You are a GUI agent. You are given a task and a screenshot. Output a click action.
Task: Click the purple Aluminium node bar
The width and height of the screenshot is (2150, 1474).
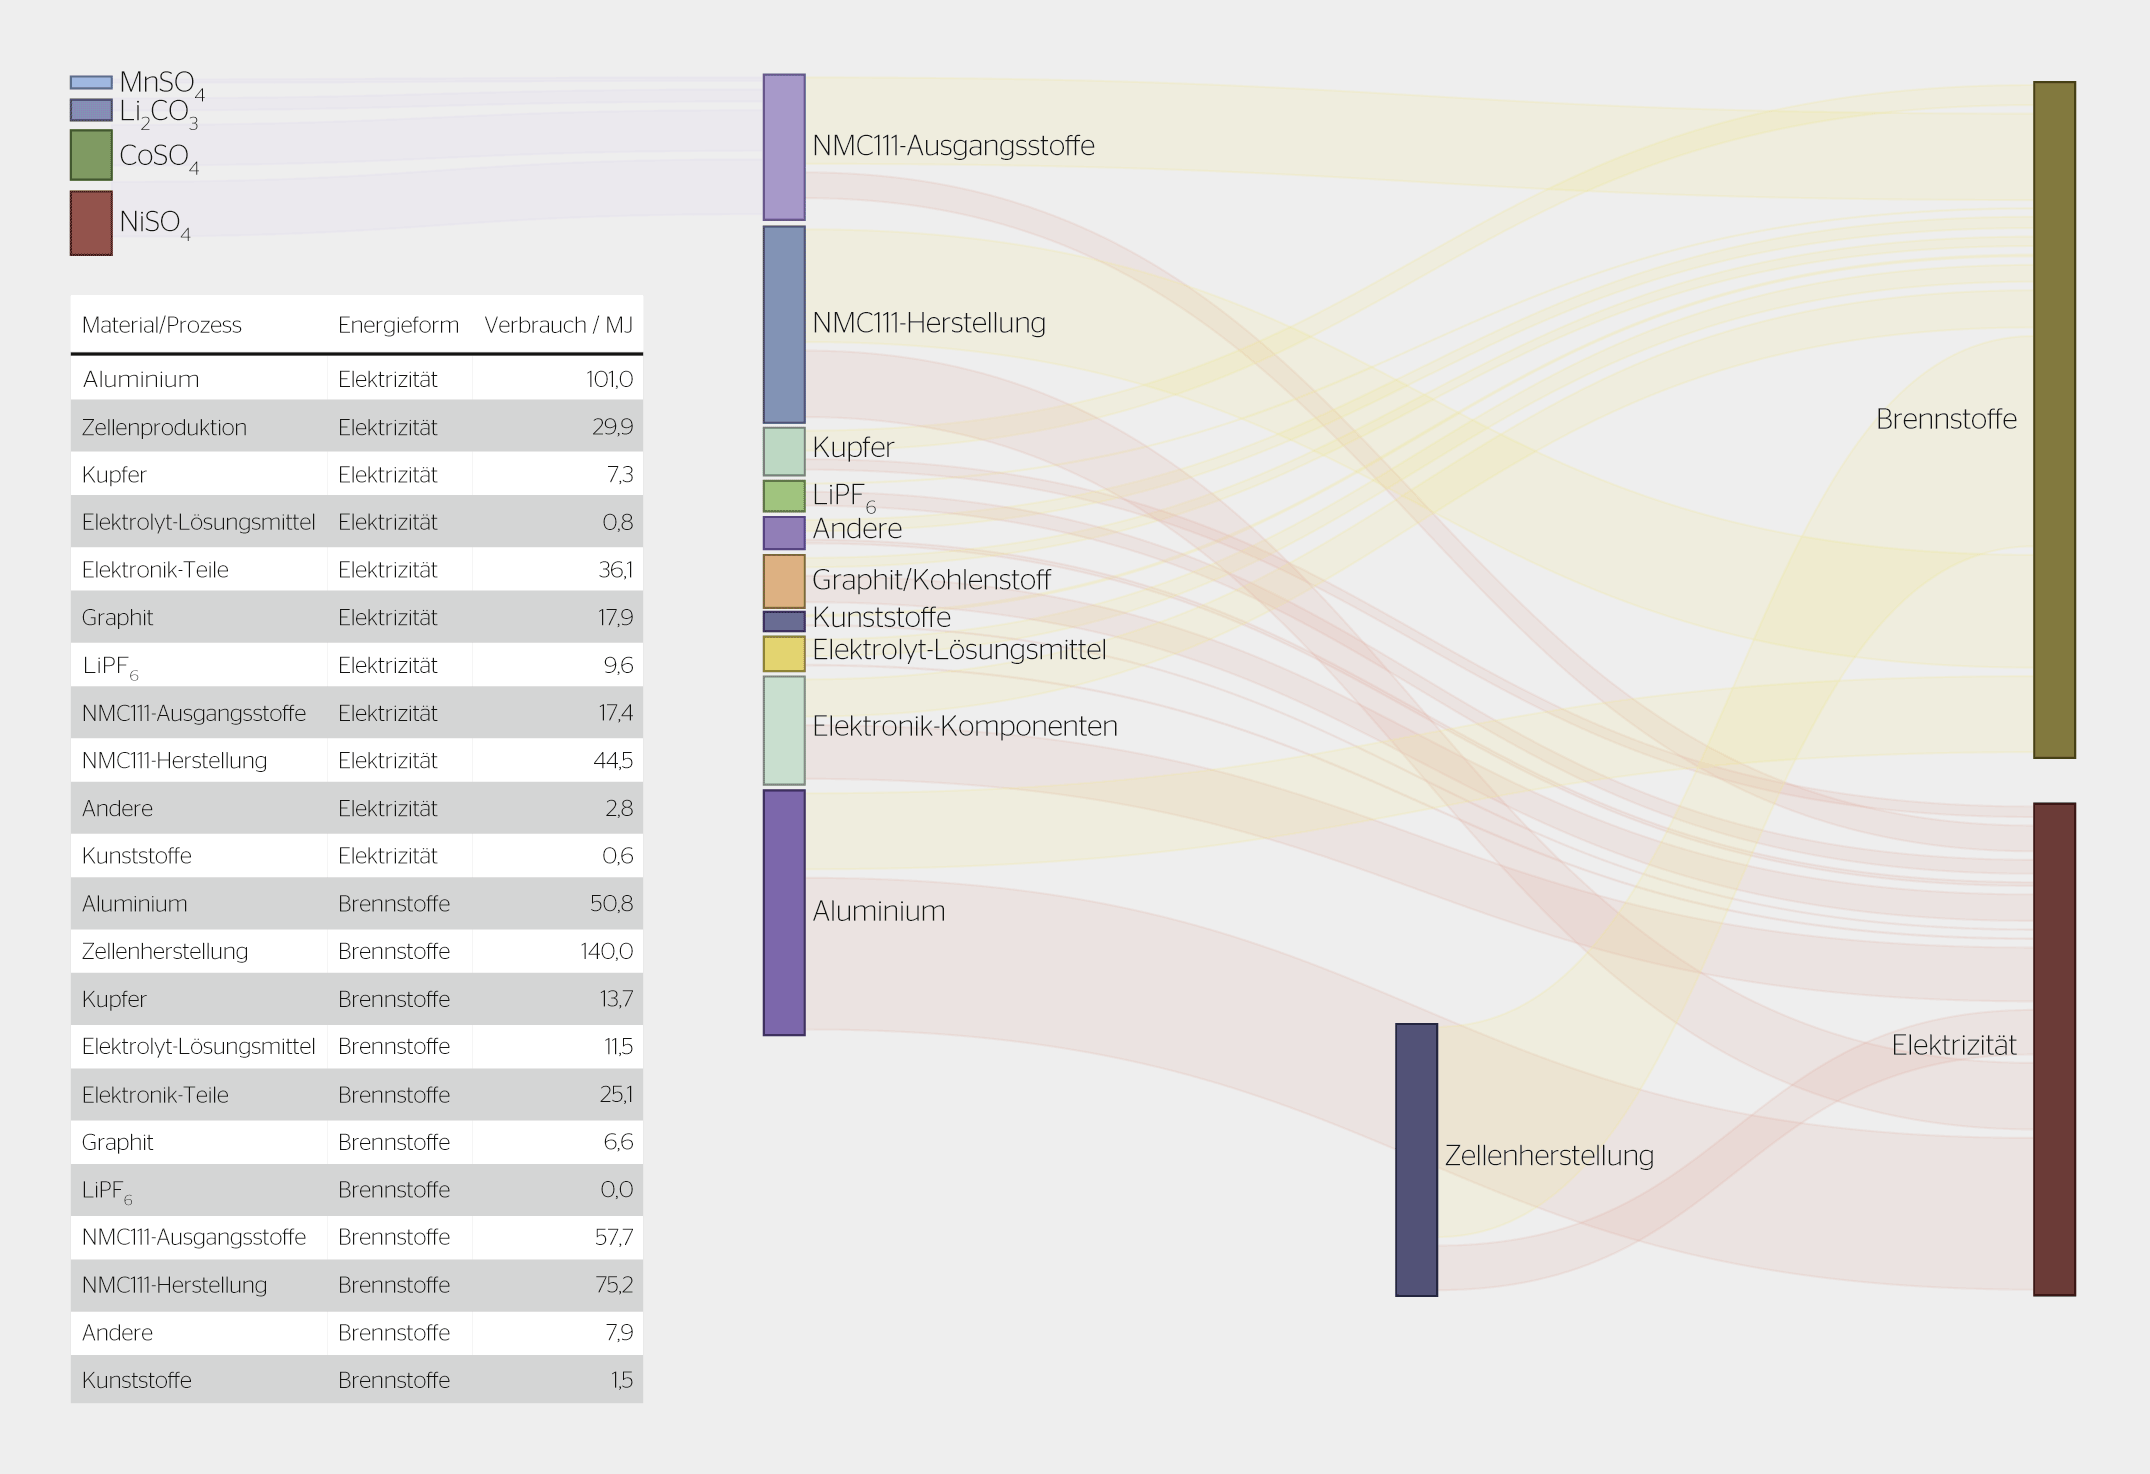pos(784,912)
